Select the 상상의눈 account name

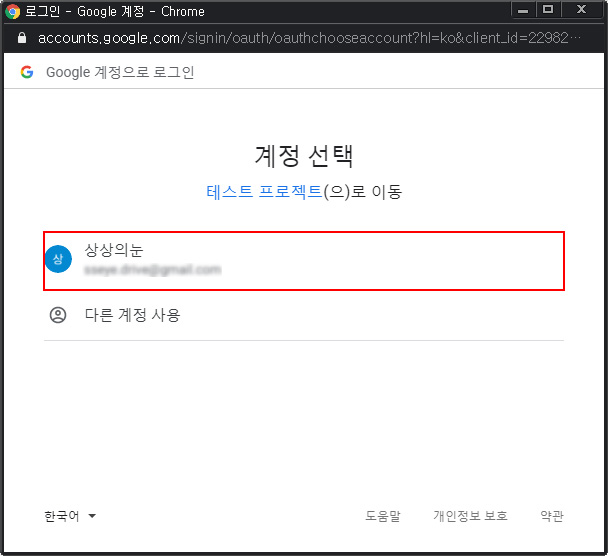point(114,250)
